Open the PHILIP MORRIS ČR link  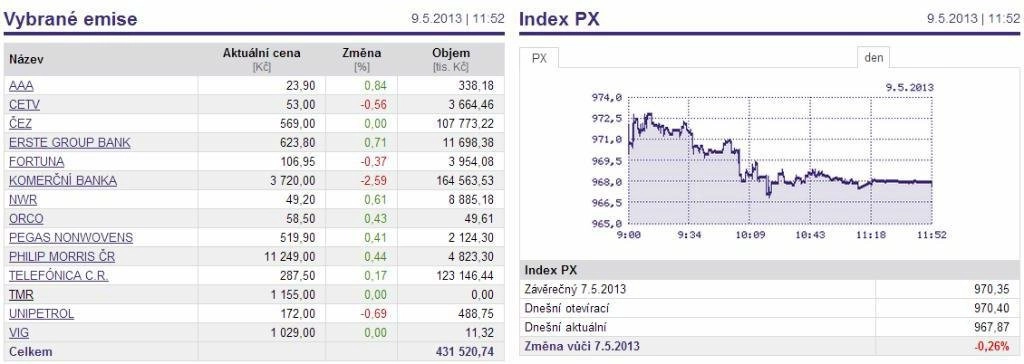point(62,257)
